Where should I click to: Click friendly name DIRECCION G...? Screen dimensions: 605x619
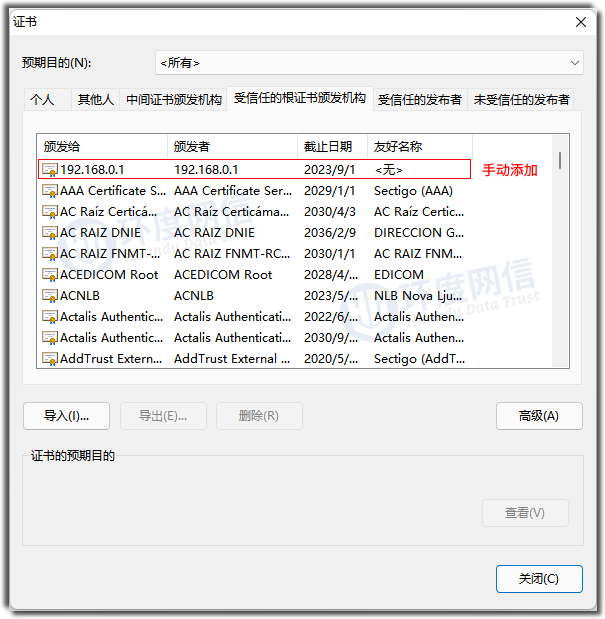click(x=419, y=233)
